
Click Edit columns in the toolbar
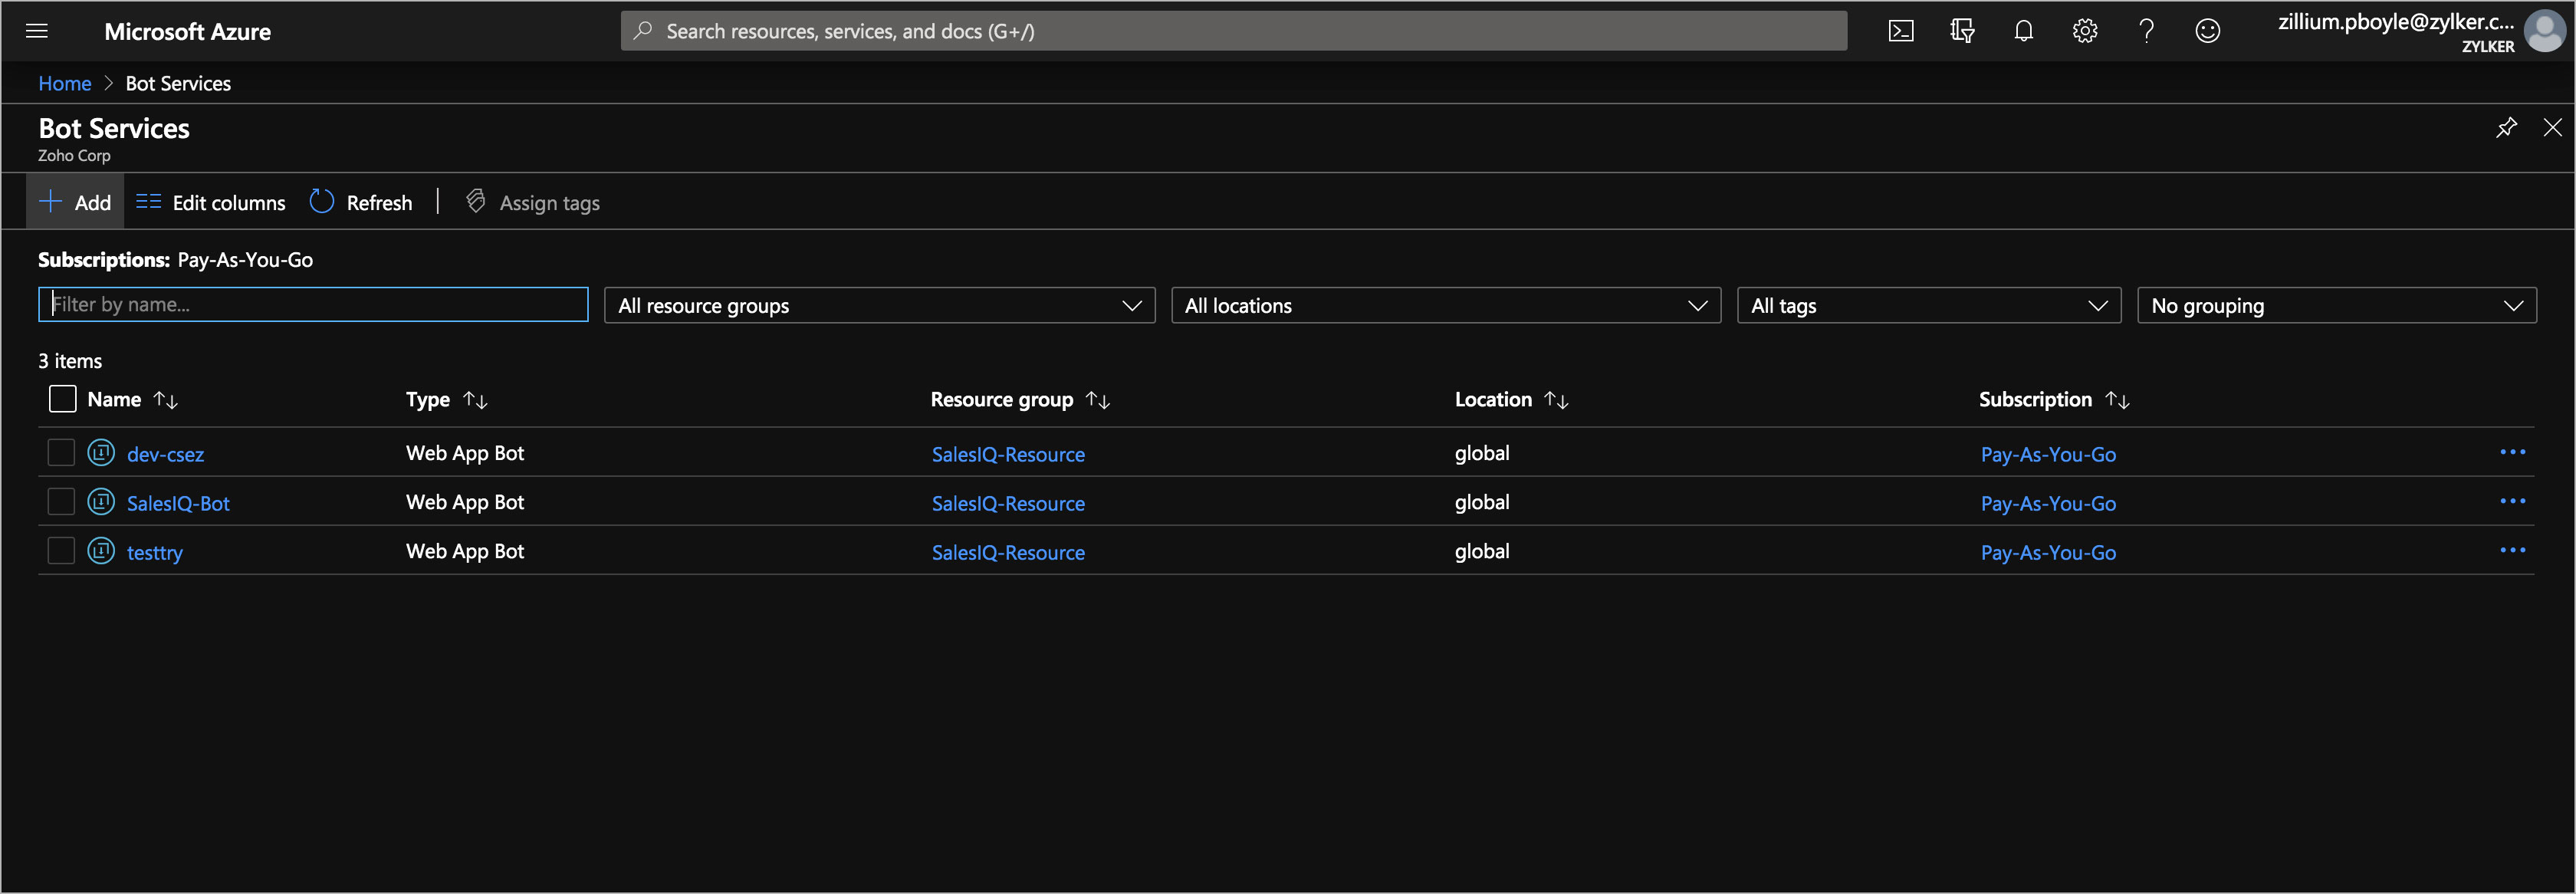pyautogui.click(x=211, y=202)
